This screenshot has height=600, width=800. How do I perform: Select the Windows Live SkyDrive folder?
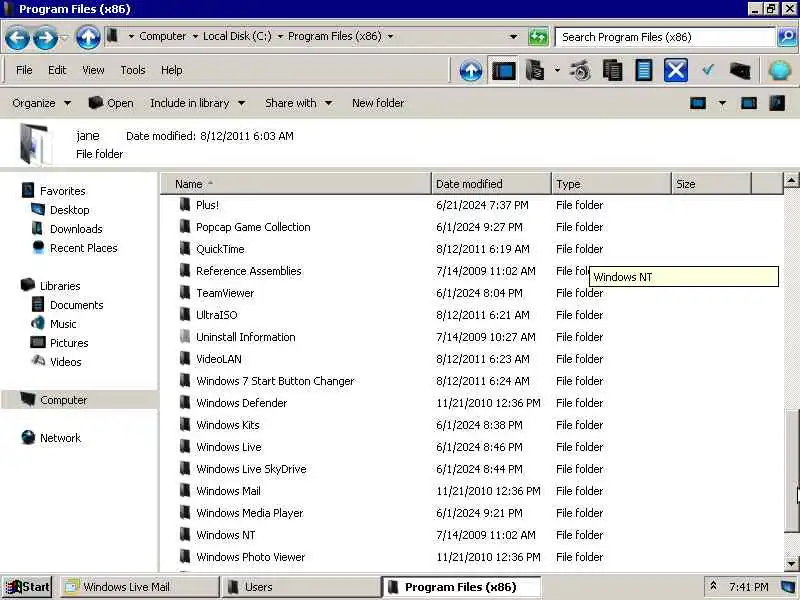click(252, 469)
